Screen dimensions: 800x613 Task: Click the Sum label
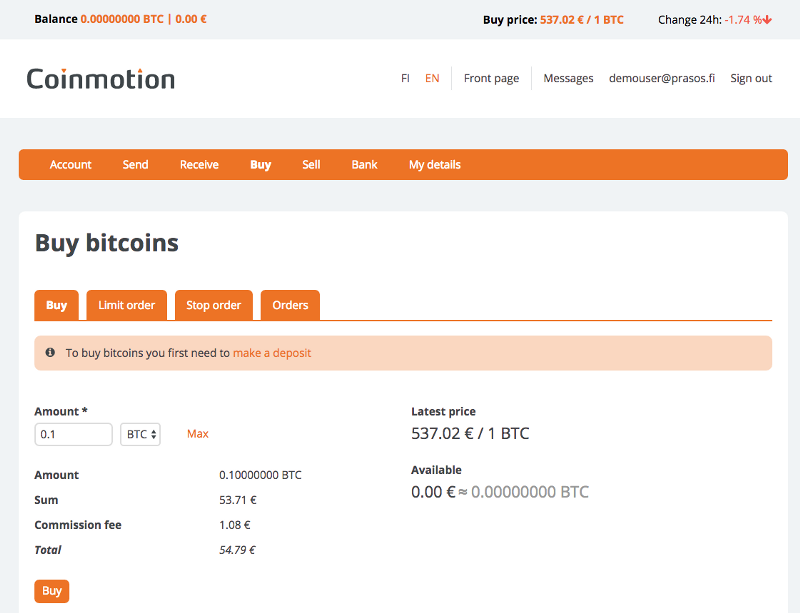click(x=46, y=500)
